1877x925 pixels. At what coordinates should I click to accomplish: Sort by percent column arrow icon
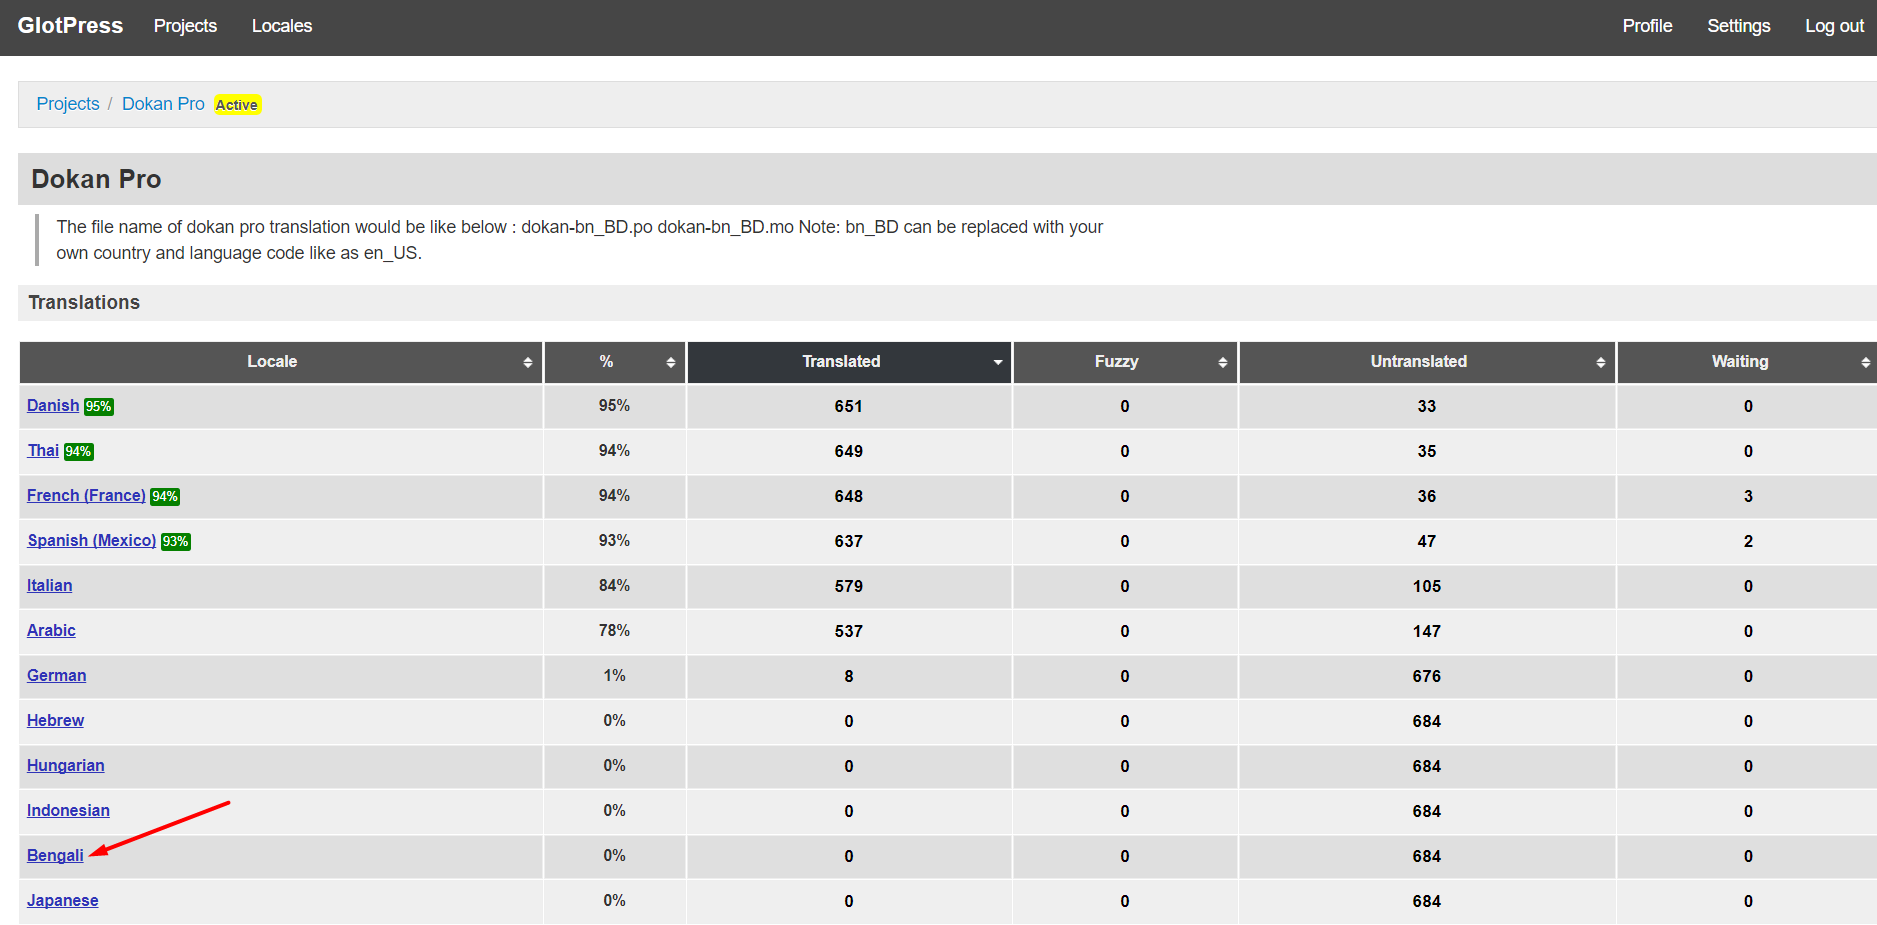670,363
